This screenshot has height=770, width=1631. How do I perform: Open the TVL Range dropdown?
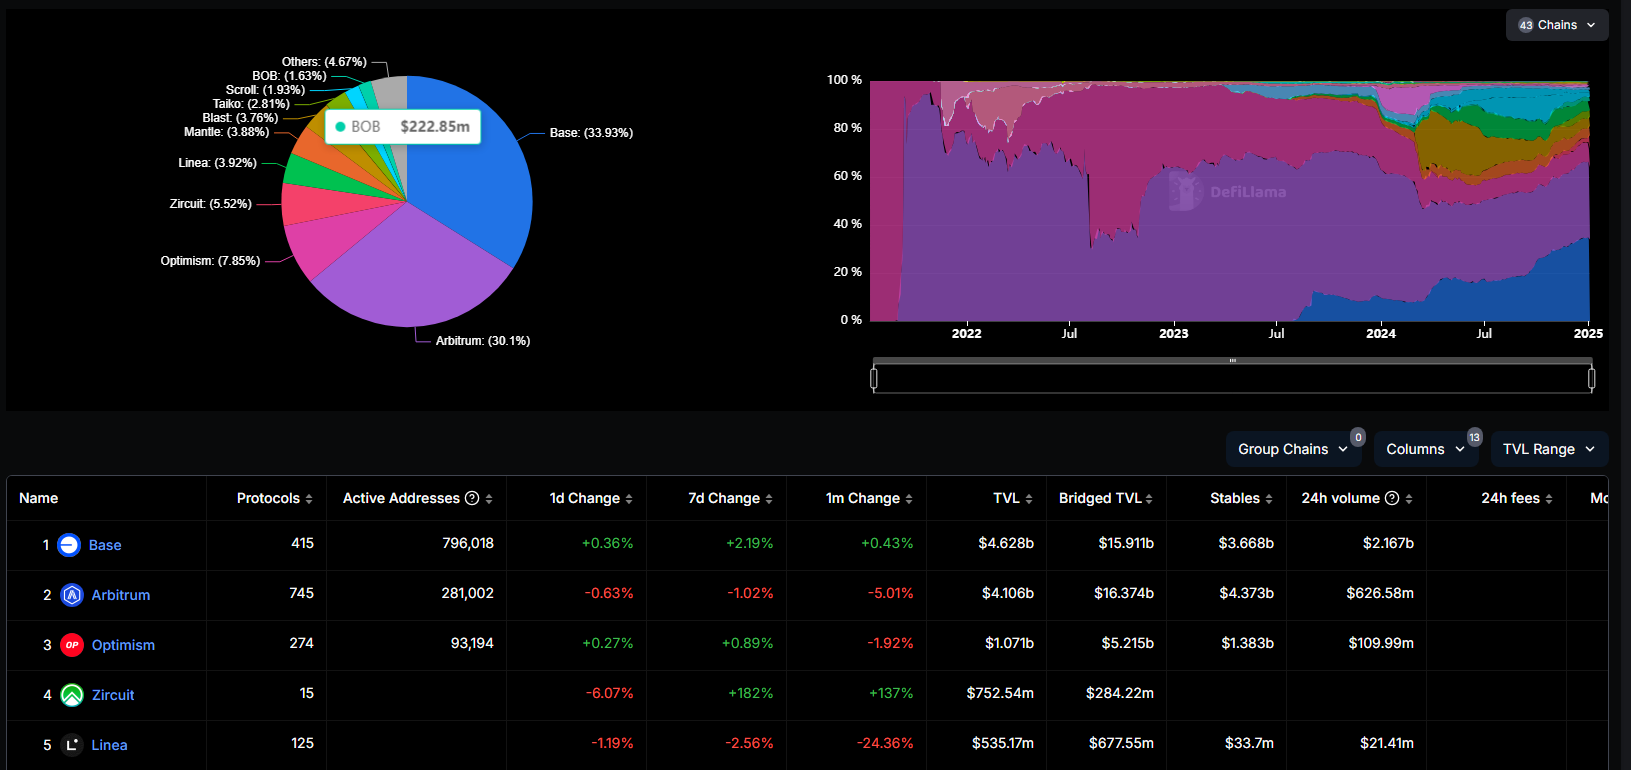tap(1549, 449)
